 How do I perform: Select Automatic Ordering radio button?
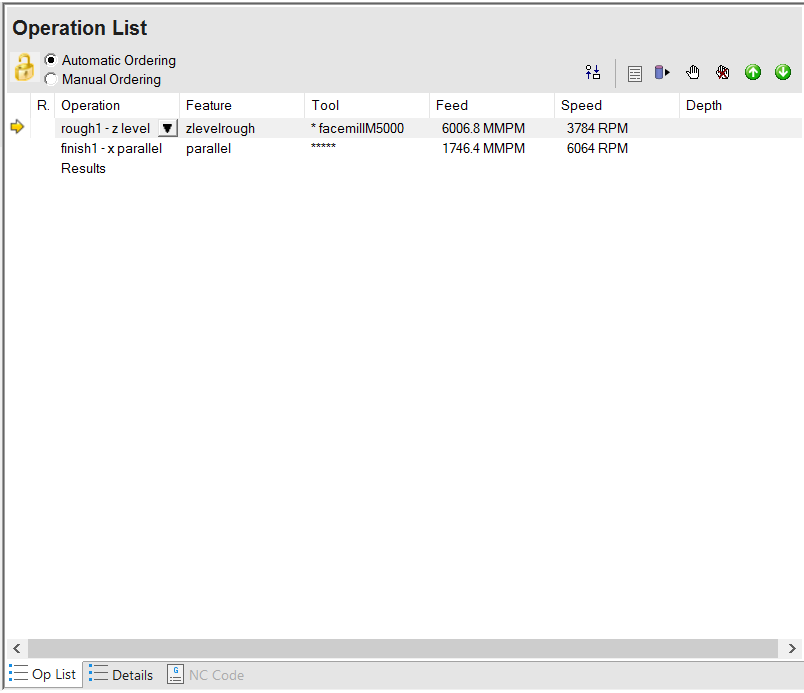coord(50,60)
